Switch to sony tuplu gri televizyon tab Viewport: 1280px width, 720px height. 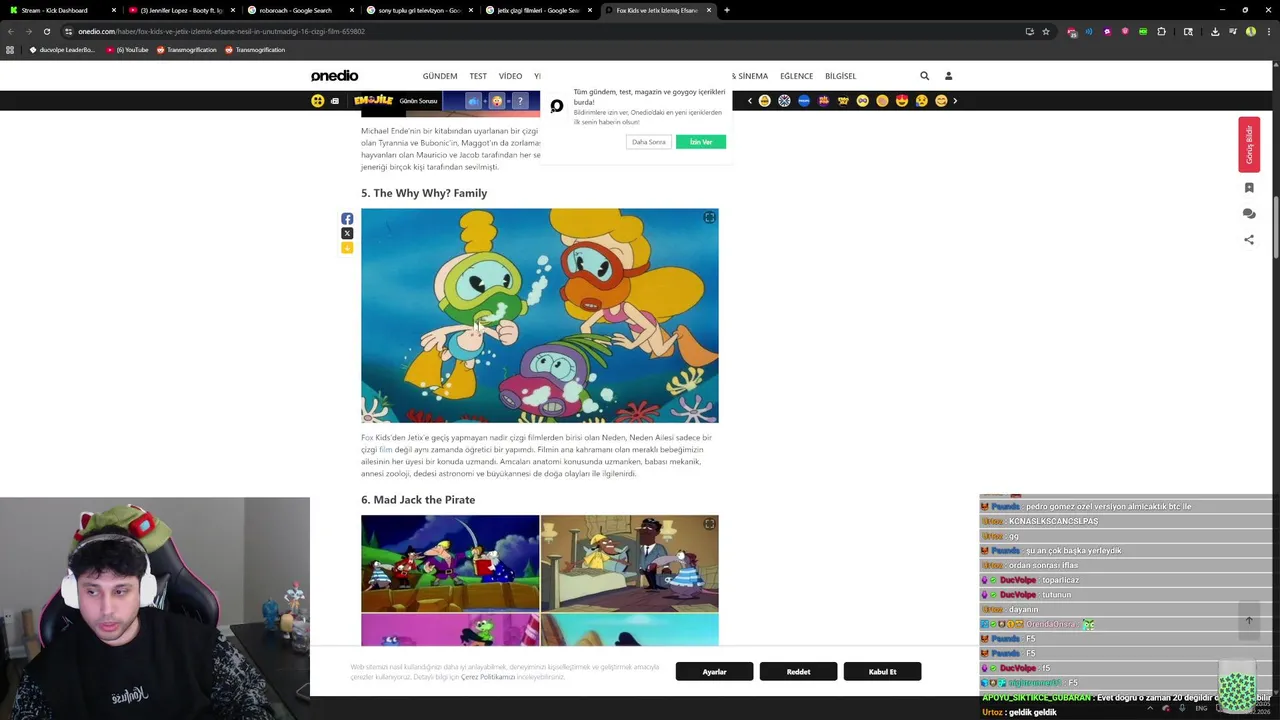pyautogui.click(x=420, y=10)
